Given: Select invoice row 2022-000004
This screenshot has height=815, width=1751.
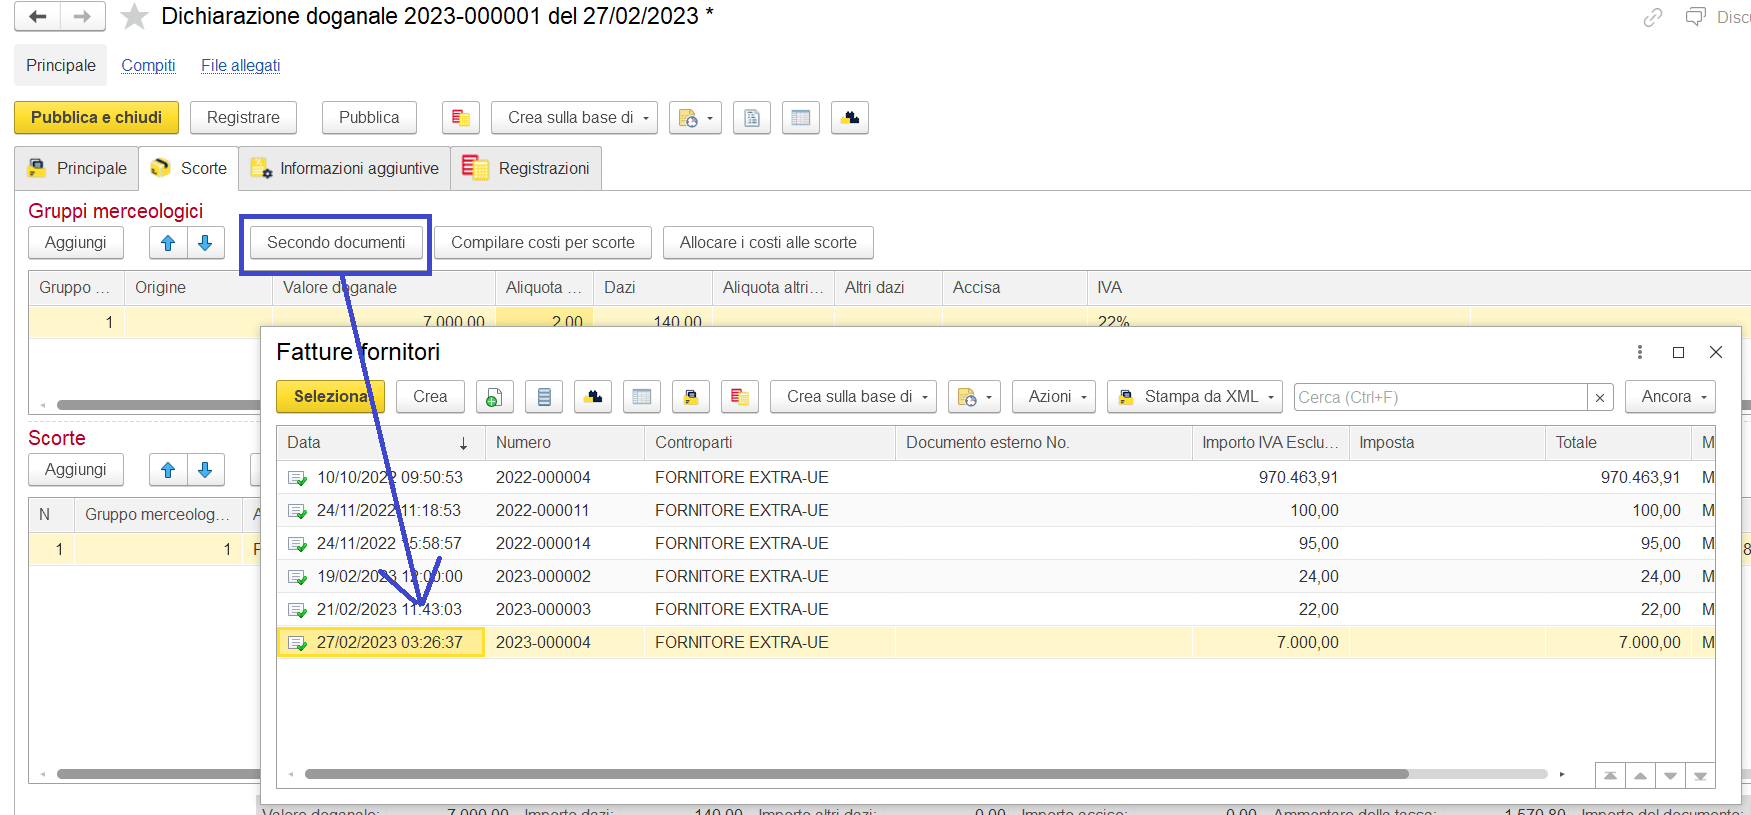Looking at the screenshot, I should (995, 477).
